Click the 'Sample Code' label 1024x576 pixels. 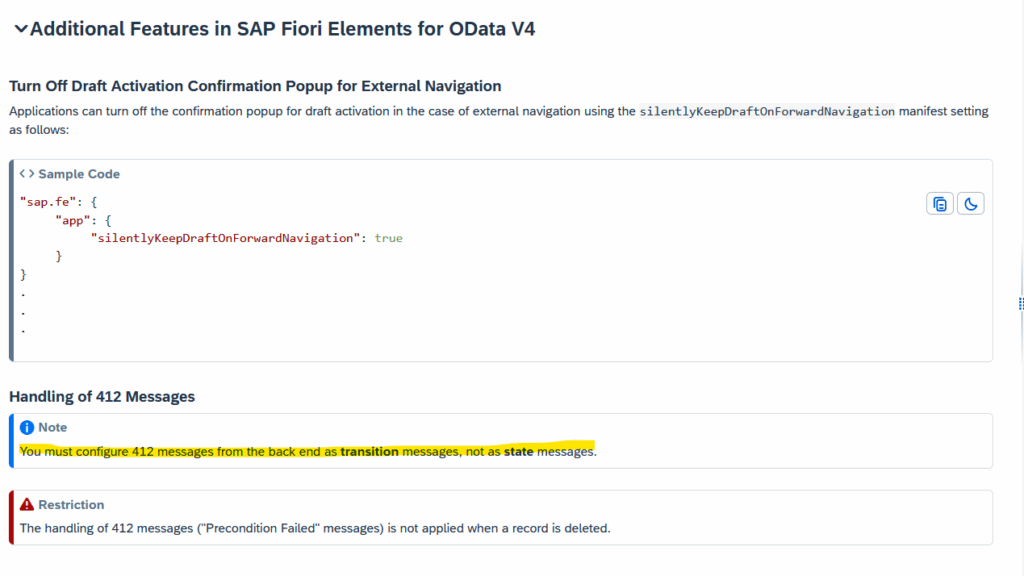[79, 174]
